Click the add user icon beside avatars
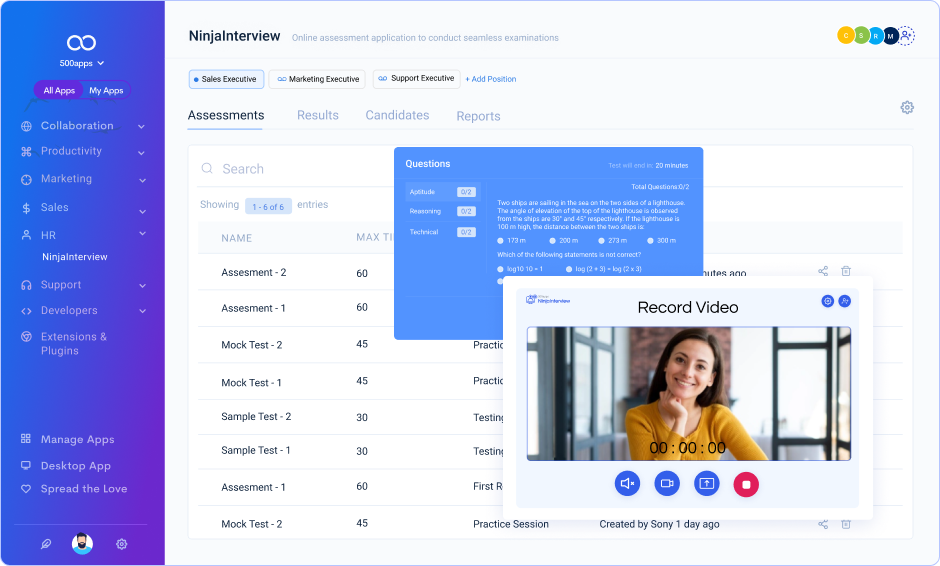The width and height of the screenshot is (940, 566). [906, 36]
